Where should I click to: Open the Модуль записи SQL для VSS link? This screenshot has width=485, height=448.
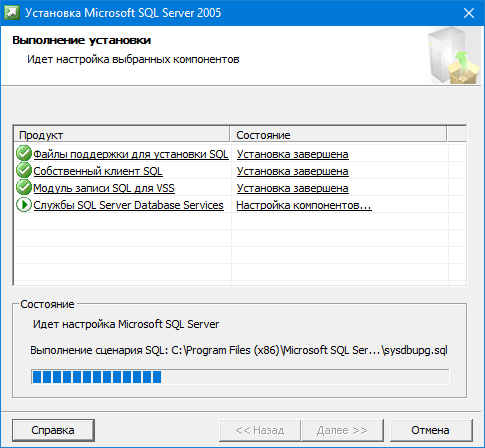[x=104, y=188]
